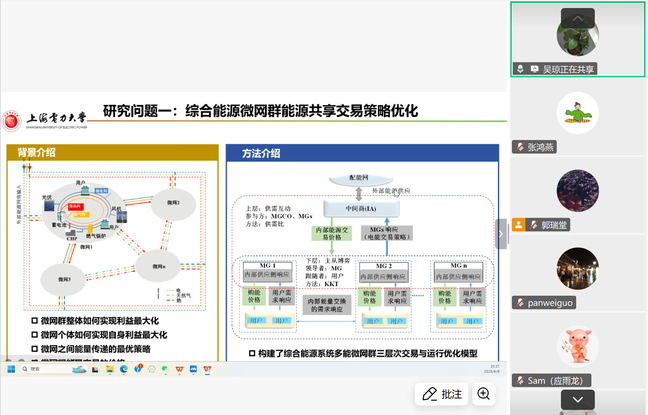Click the 批注 annotate button

(x=441, y=394)
